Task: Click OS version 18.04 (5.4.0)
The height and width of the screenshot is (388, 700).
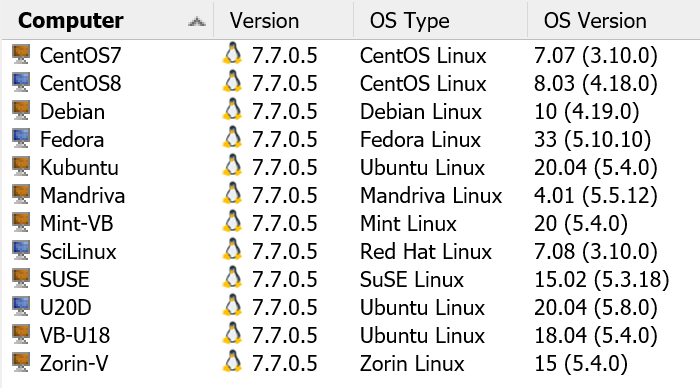Action: [596, 336]
